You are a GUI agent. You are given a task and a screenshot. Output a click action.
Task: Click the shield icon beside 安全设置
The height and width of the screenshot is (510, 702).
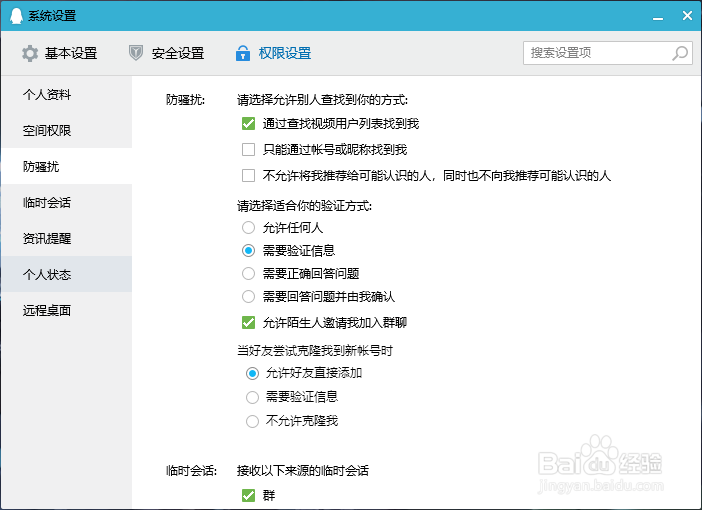136,53
